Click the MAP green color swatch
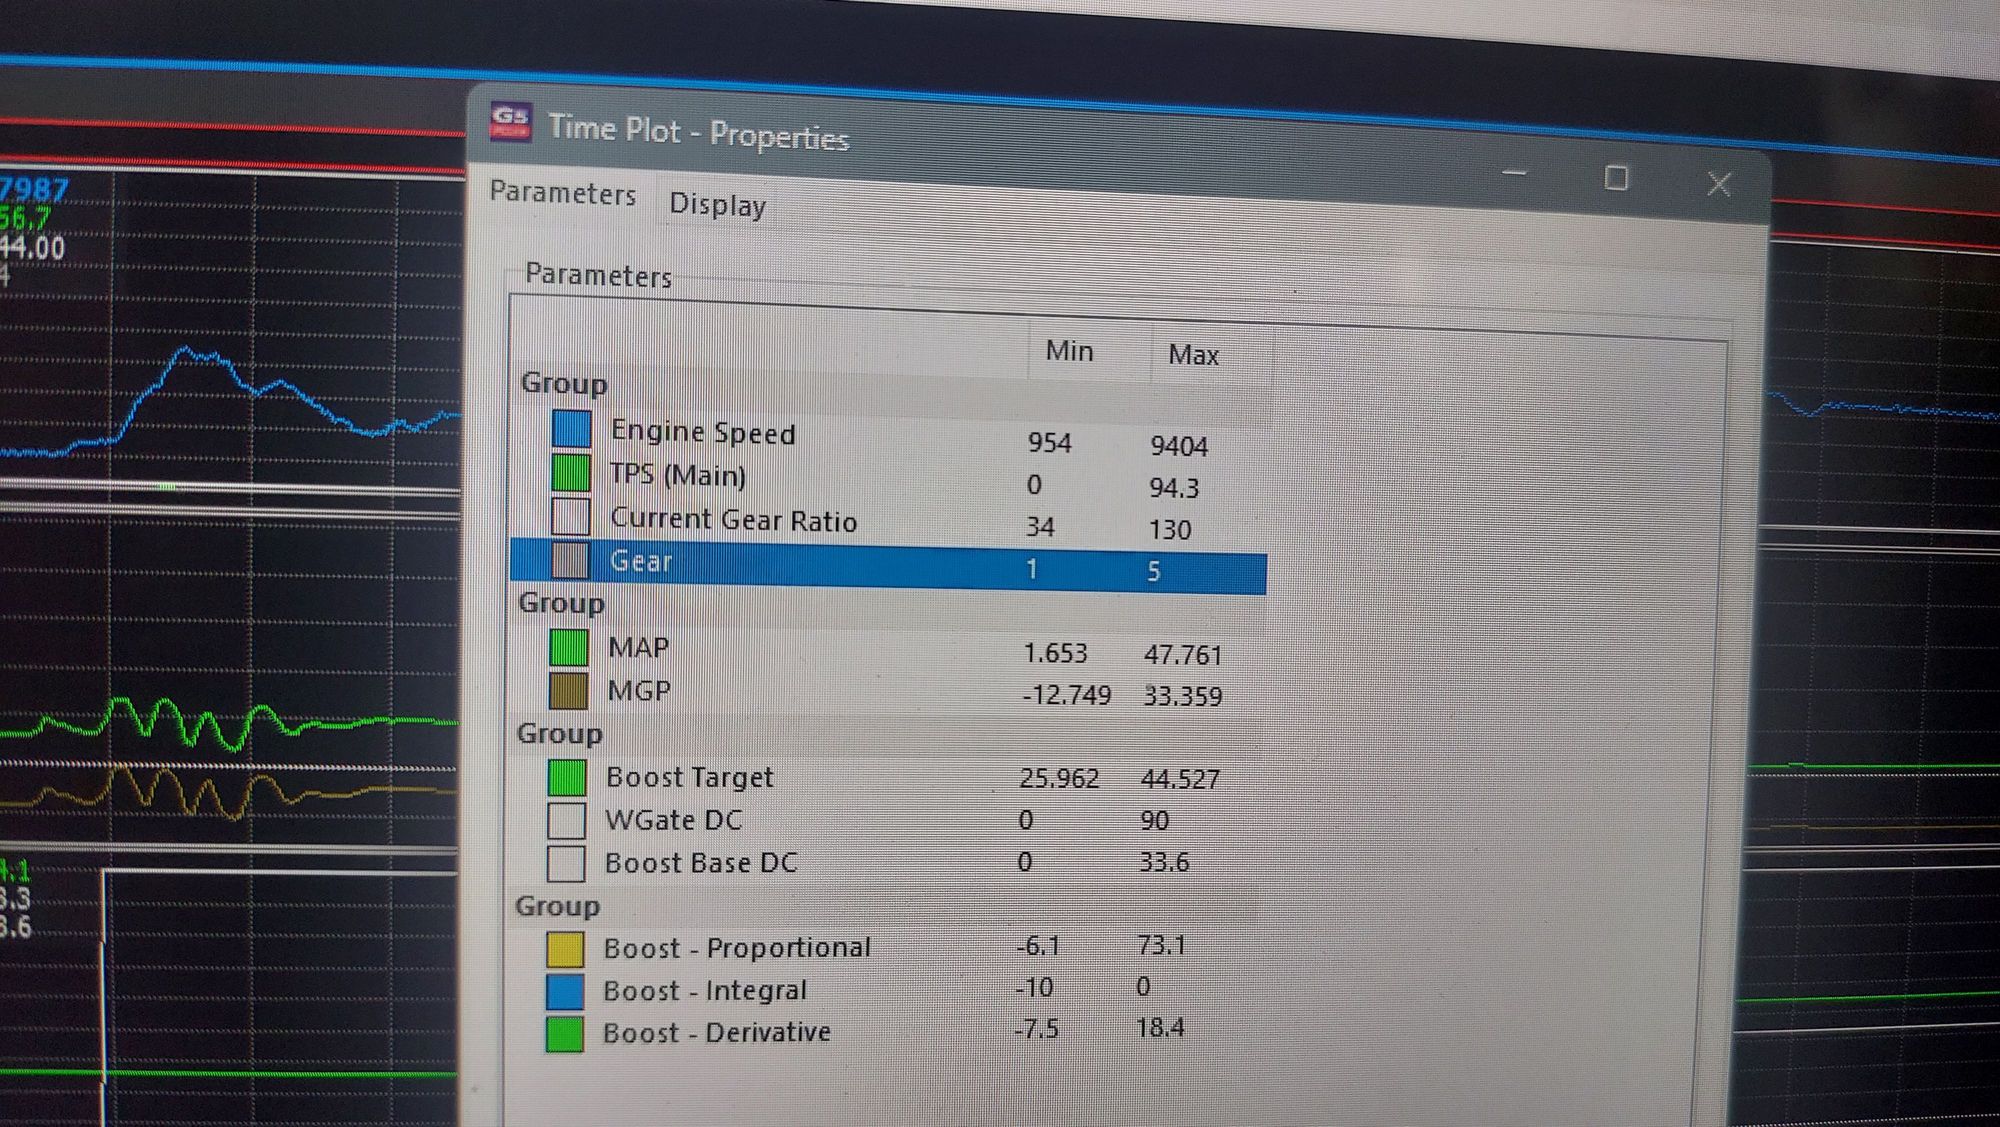2000x1127 pixels. tap(568, 647)
